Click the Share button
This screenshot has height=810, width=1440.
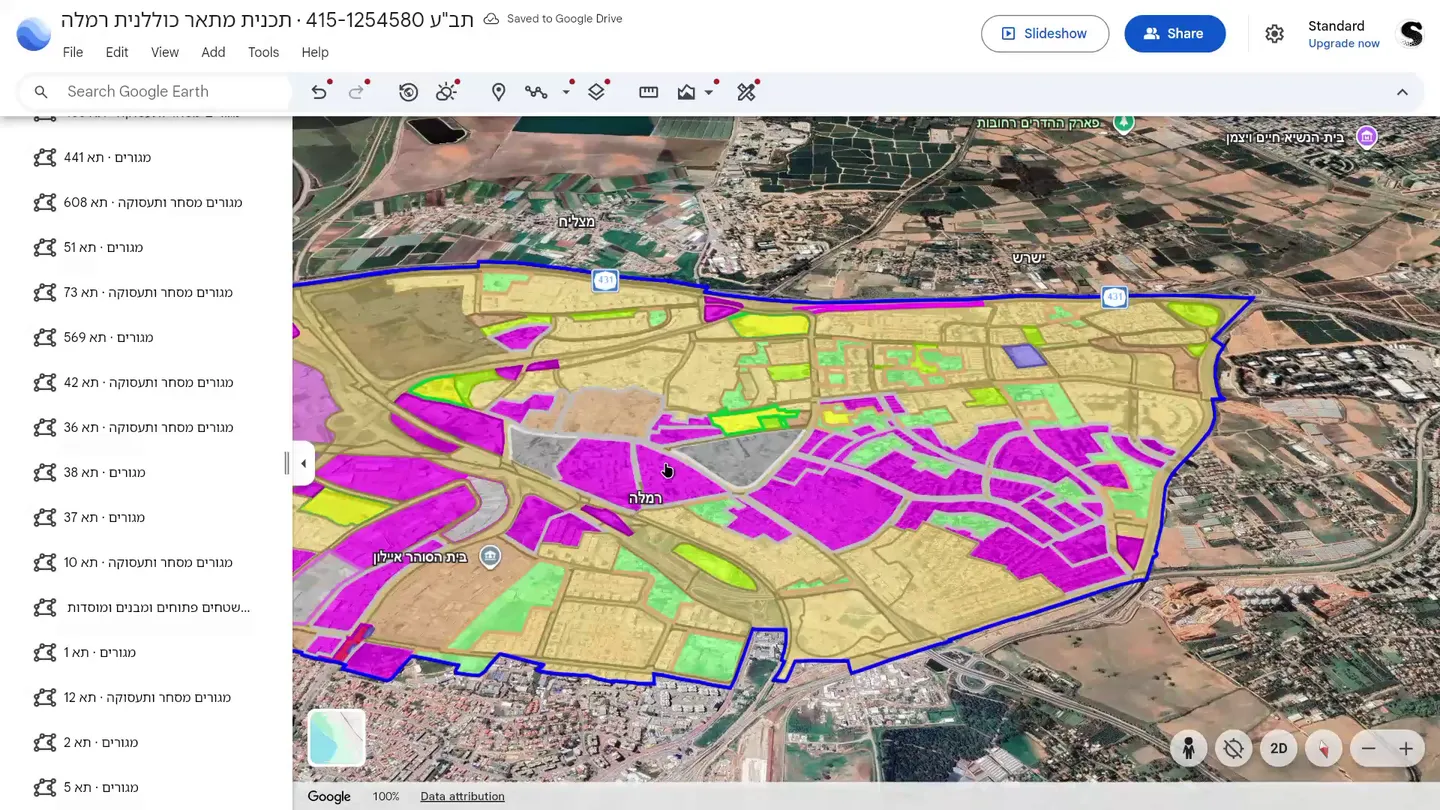click(x=1175, y=34)
